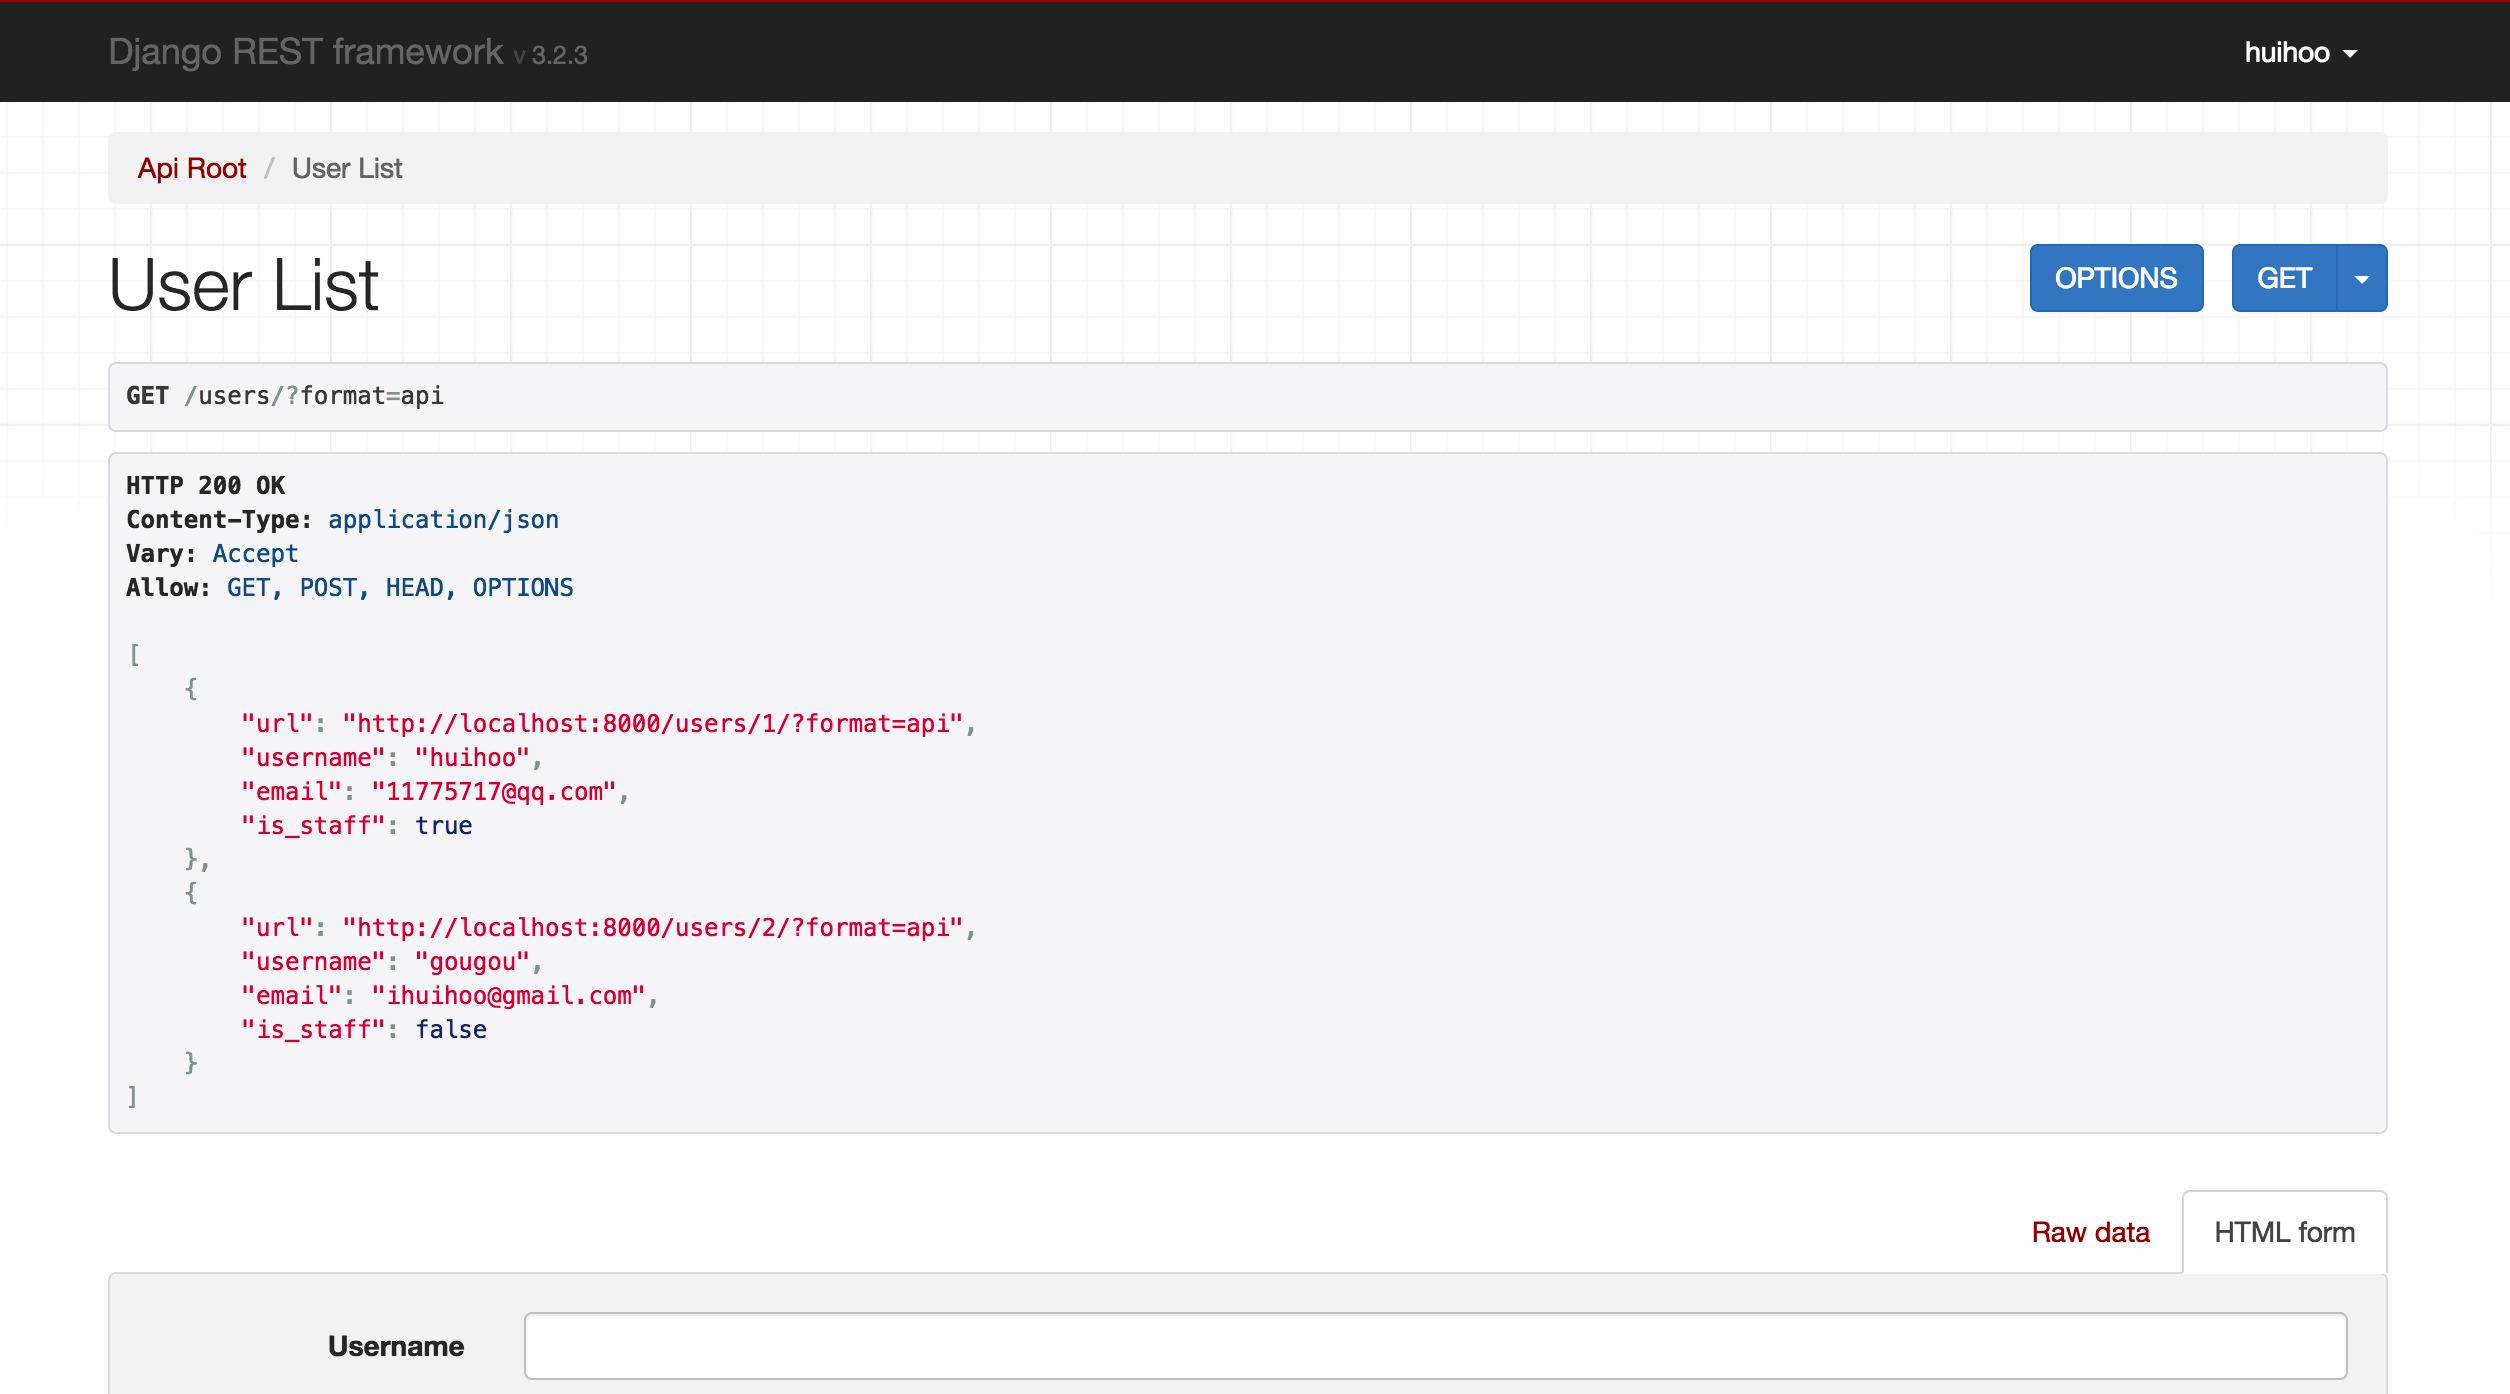Switch to the Raw data tab

(x=2090, y=1232)
